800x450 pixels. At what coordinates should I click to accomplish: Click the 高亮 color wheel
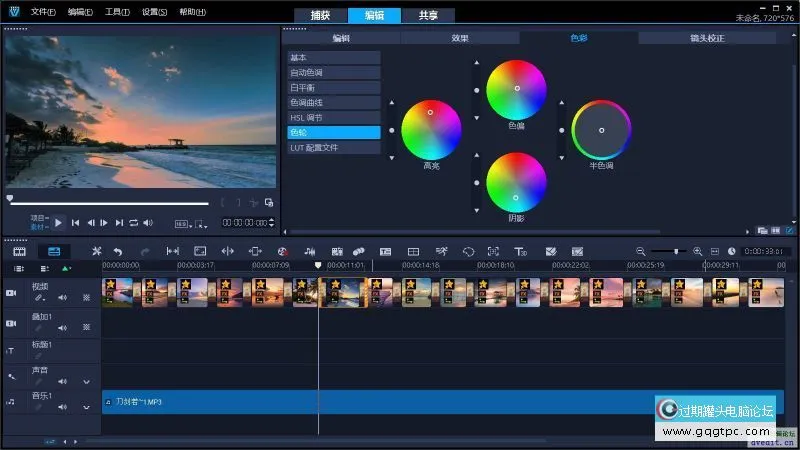pos(431,129)
